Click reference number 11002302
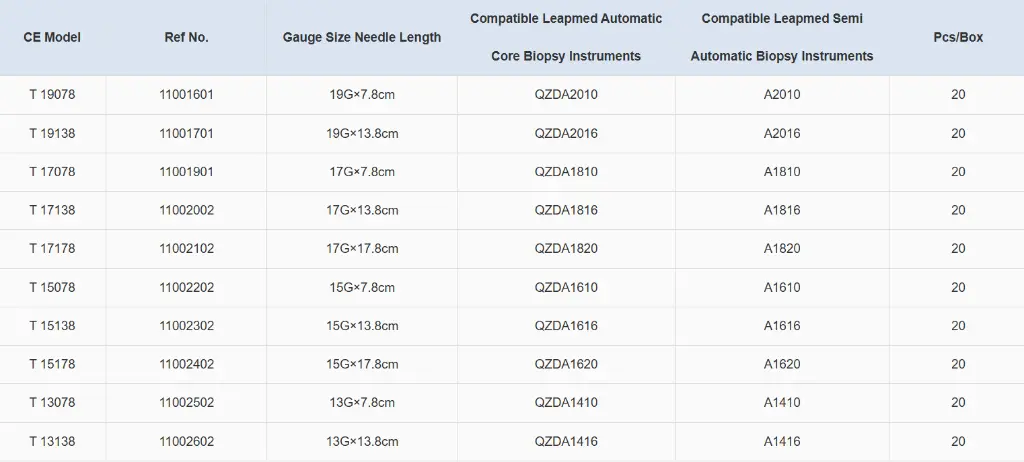Screen dimensions: 1024x462 186,326
